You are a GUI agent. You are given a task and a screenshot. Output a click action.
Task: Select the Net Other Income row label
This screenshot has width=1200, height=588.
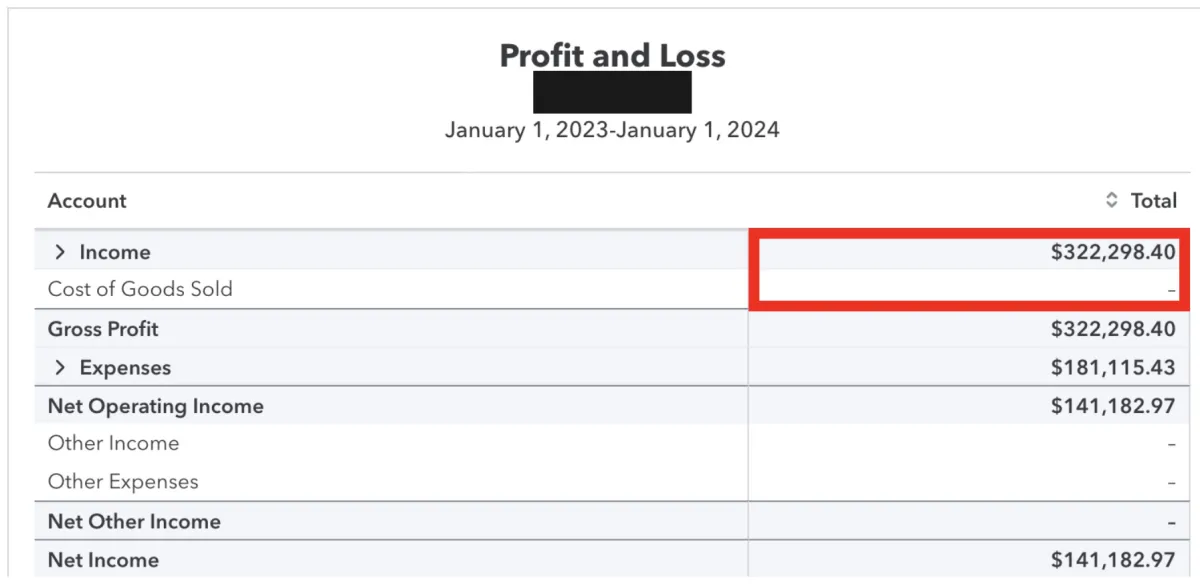tap(134, 521)
